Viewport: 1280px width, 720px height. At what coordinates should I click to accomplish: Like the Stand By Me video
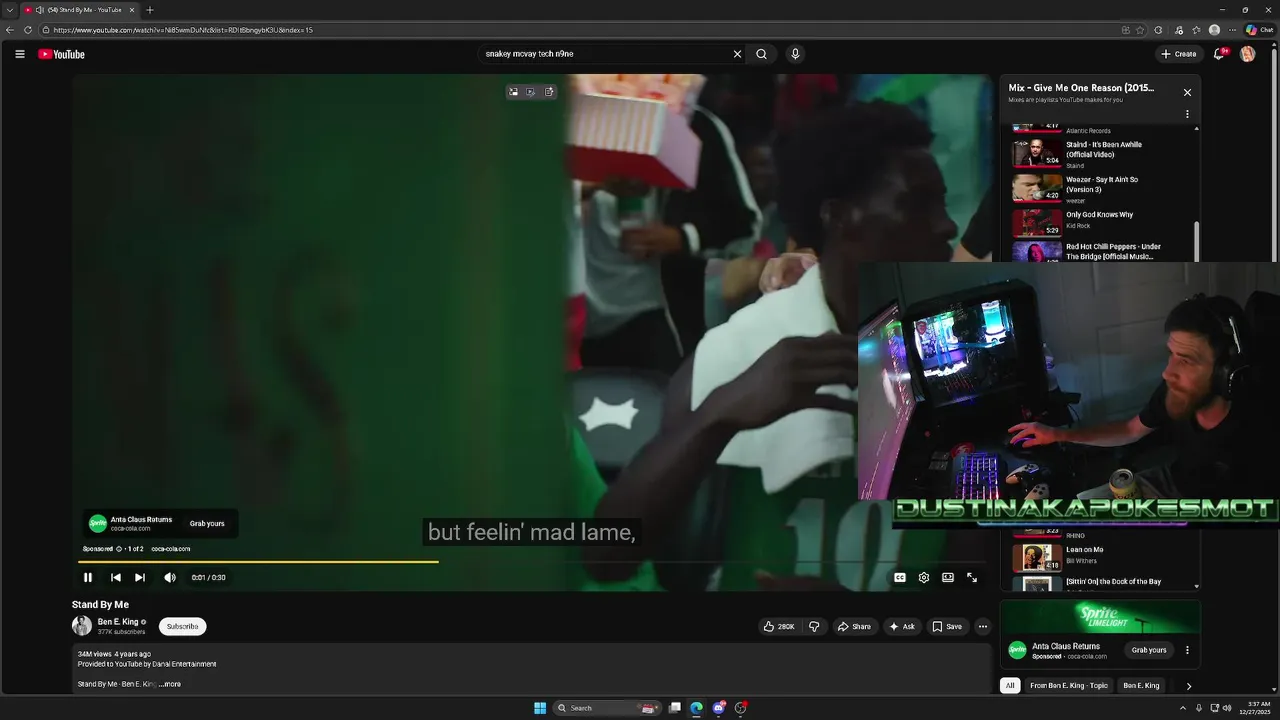pyautogui.click(x=779, y=626)
